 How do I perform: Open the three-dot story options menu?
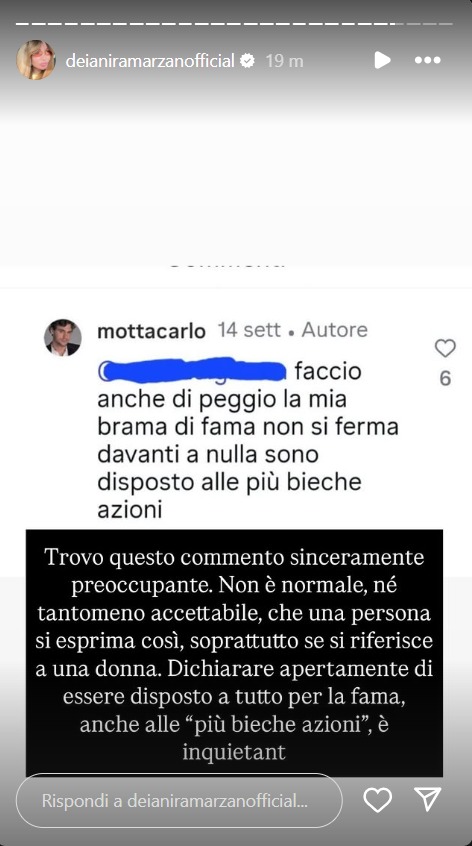(x=428, y=60)
